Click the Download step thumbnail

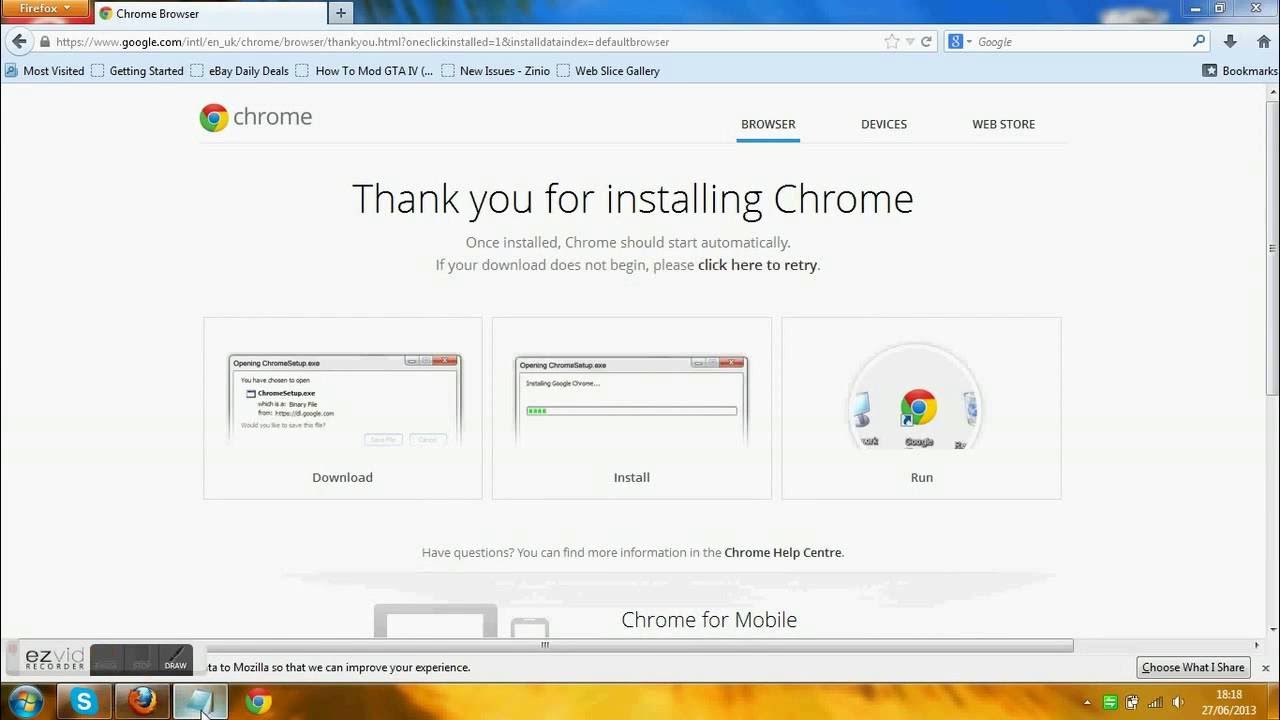343,408
